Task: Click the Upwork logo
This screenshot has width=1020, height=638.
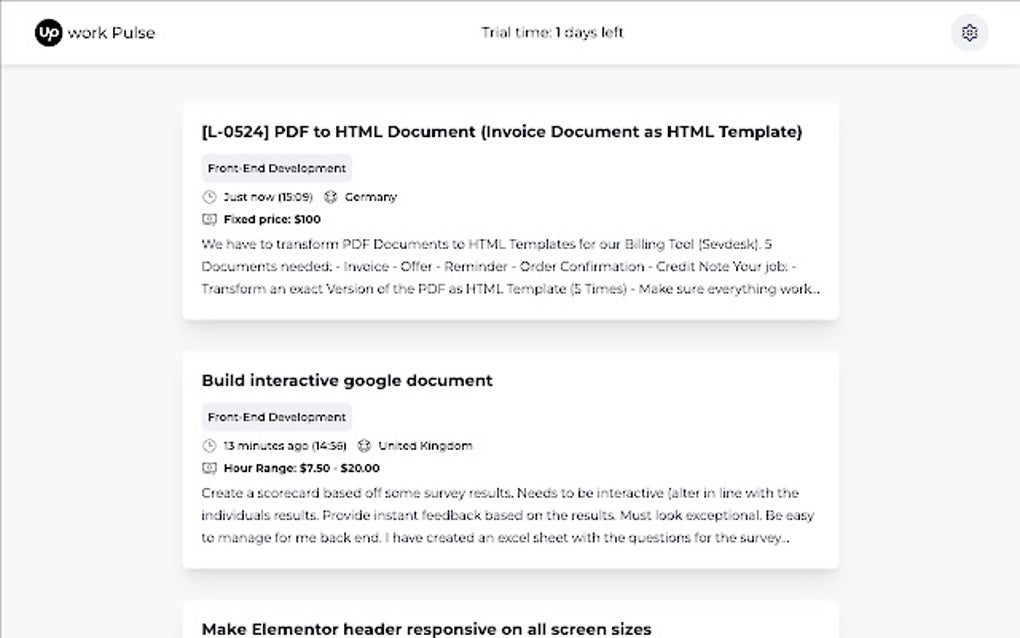Action: 47,31
